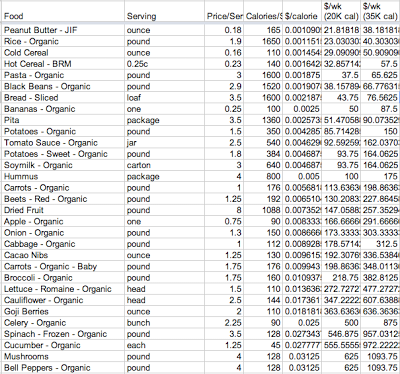The width and height of the screenshot is (400, 374).
Task: Select the 'Black Beans - Organic' cell
Action: point(63,86)
